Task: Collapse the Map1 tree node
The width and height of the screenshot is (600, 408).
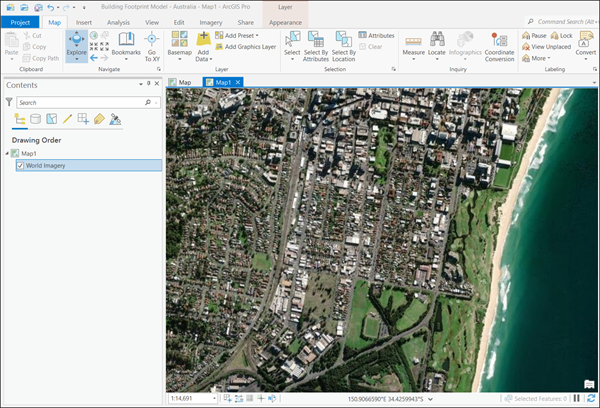Action: point(7,154)
